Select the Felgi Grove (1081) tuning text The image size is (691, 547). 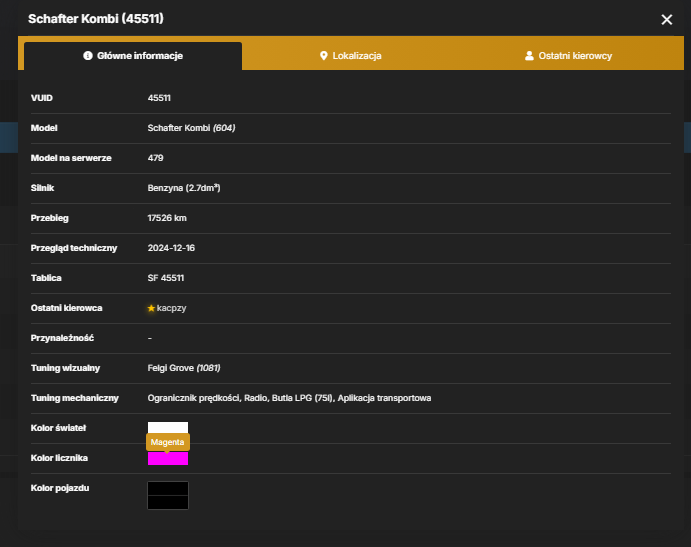pyautogui.click(x=184, y=368)
